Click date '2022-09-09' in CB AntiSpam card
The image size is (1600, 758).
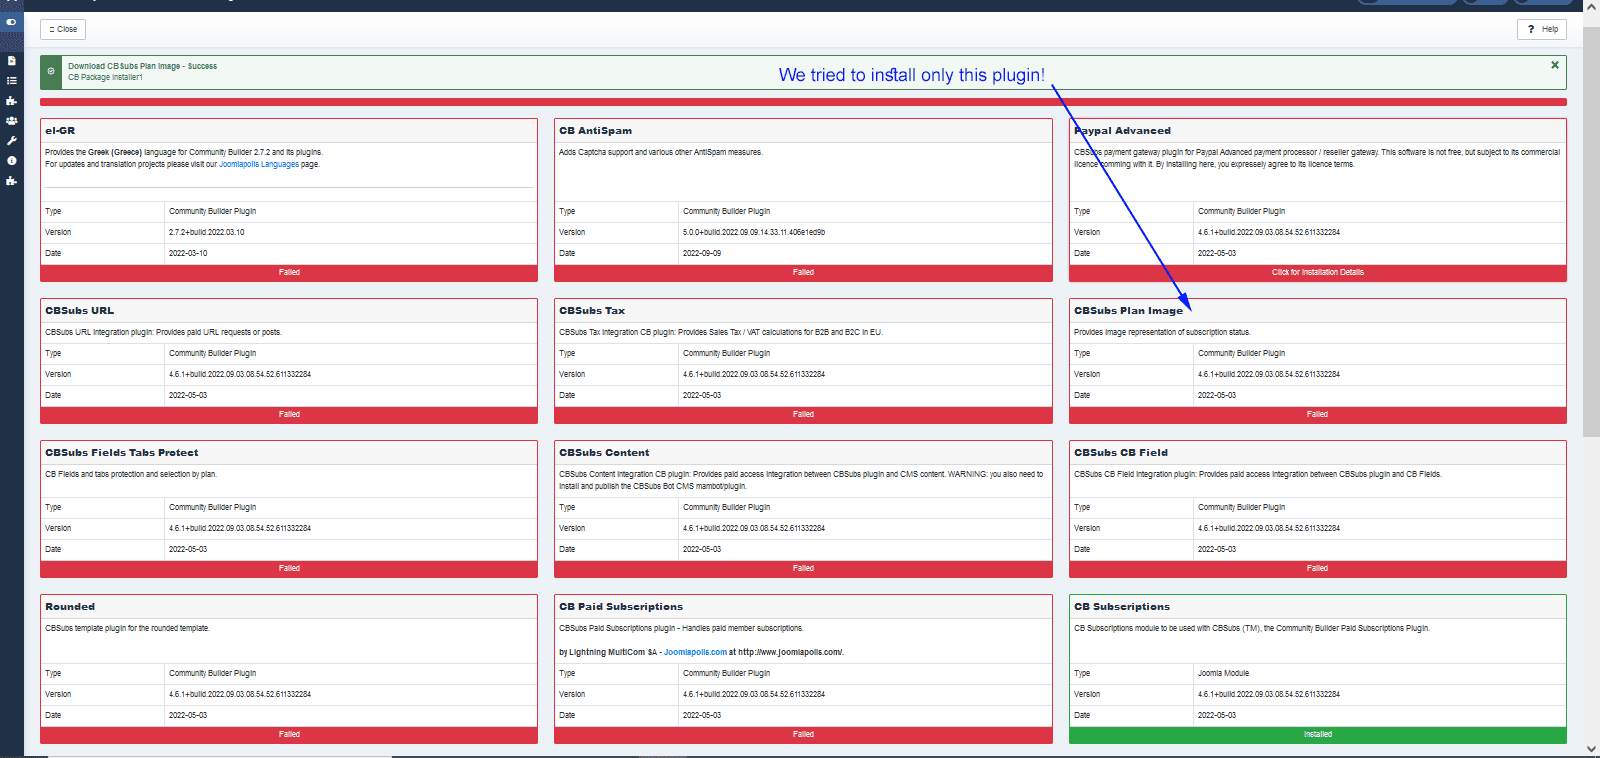[x=702, y=253]
